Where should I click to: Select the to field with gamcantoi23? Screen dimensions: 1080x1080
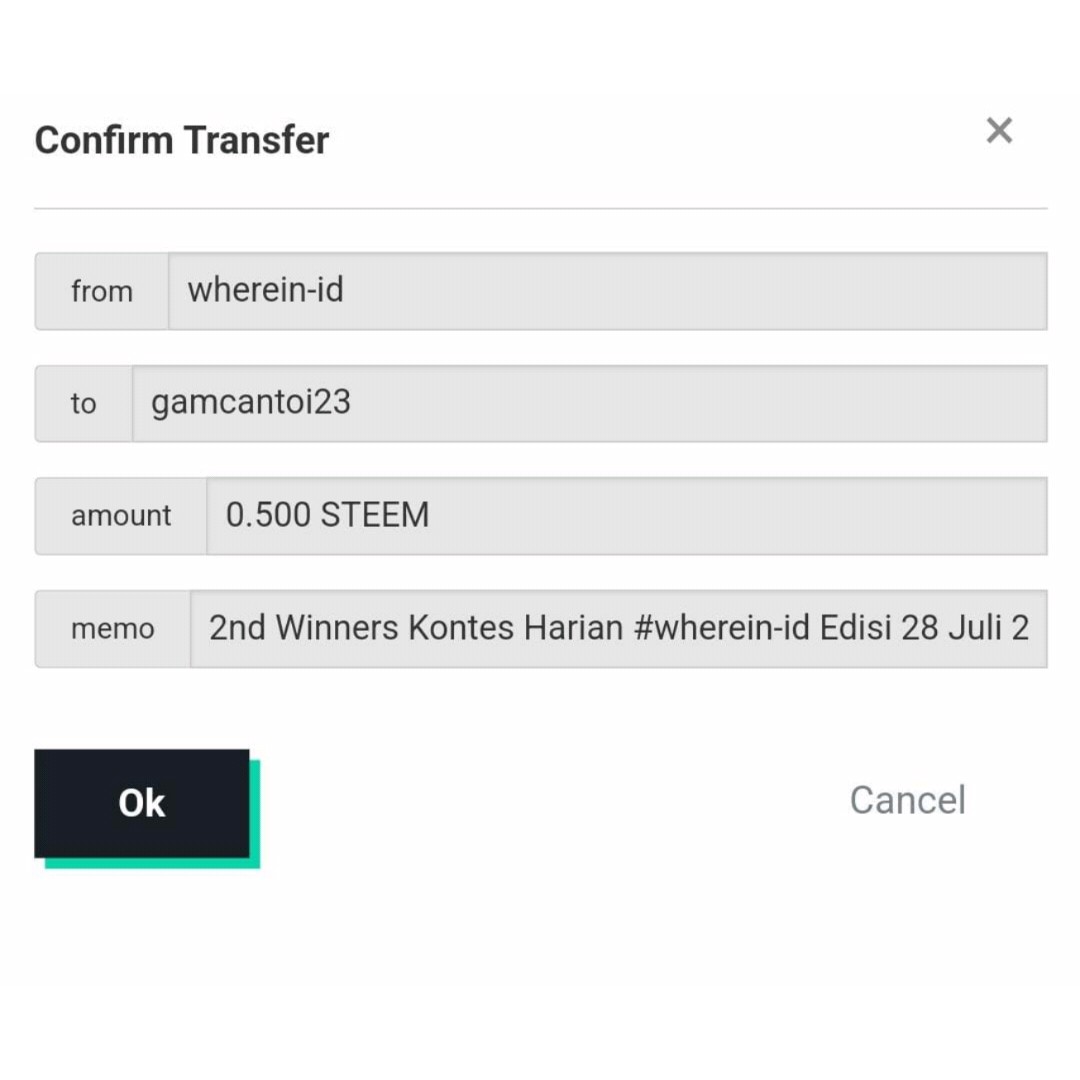click(x=589, y=403)
